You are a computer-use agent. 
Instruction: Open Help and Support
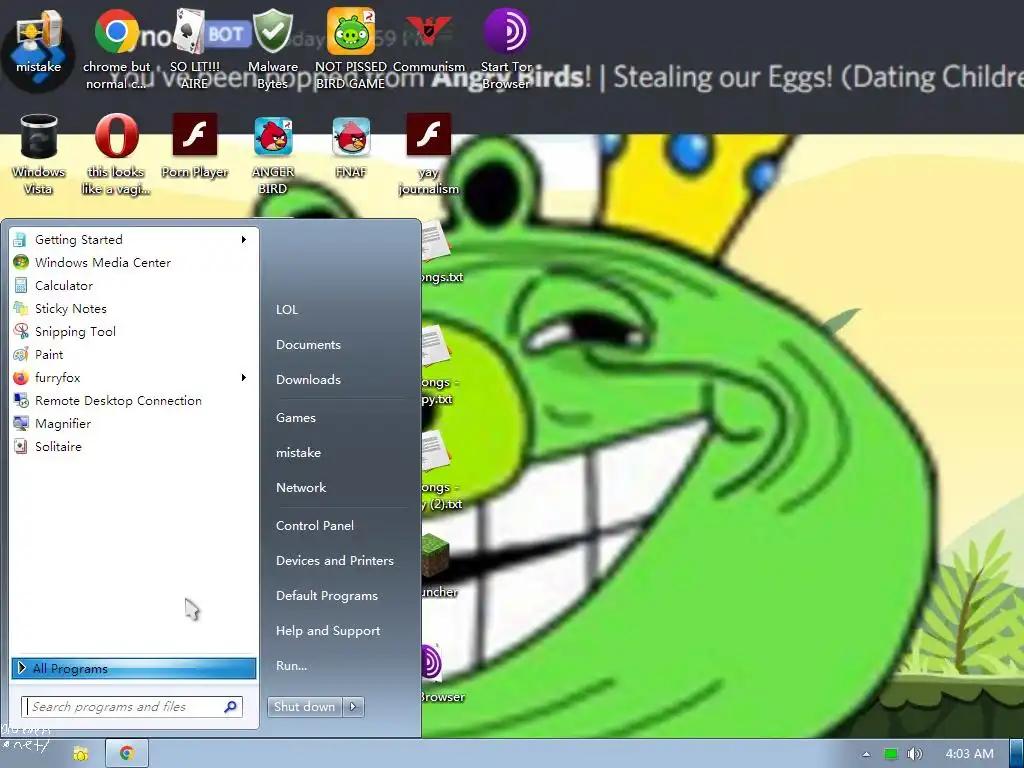coord(328,631)
